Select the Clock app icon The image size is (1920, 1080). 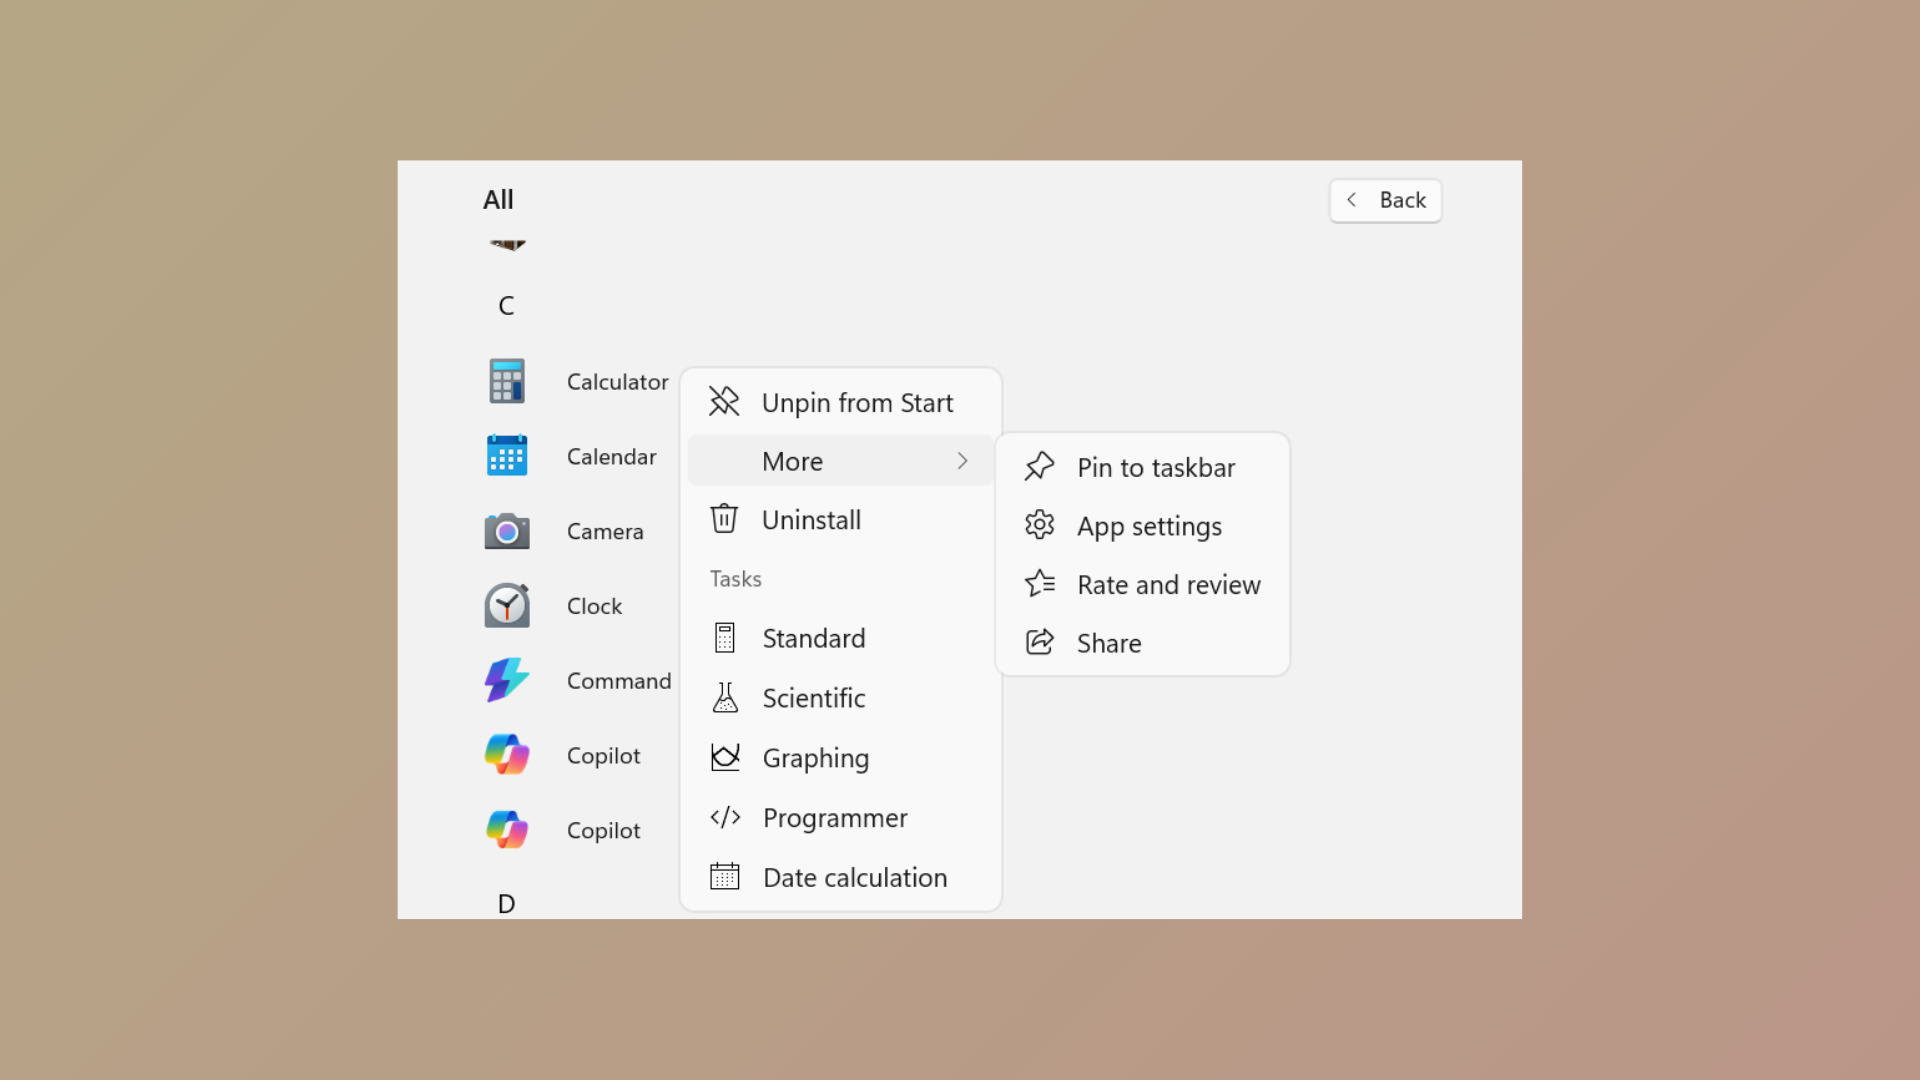click(x=506, y=606)
